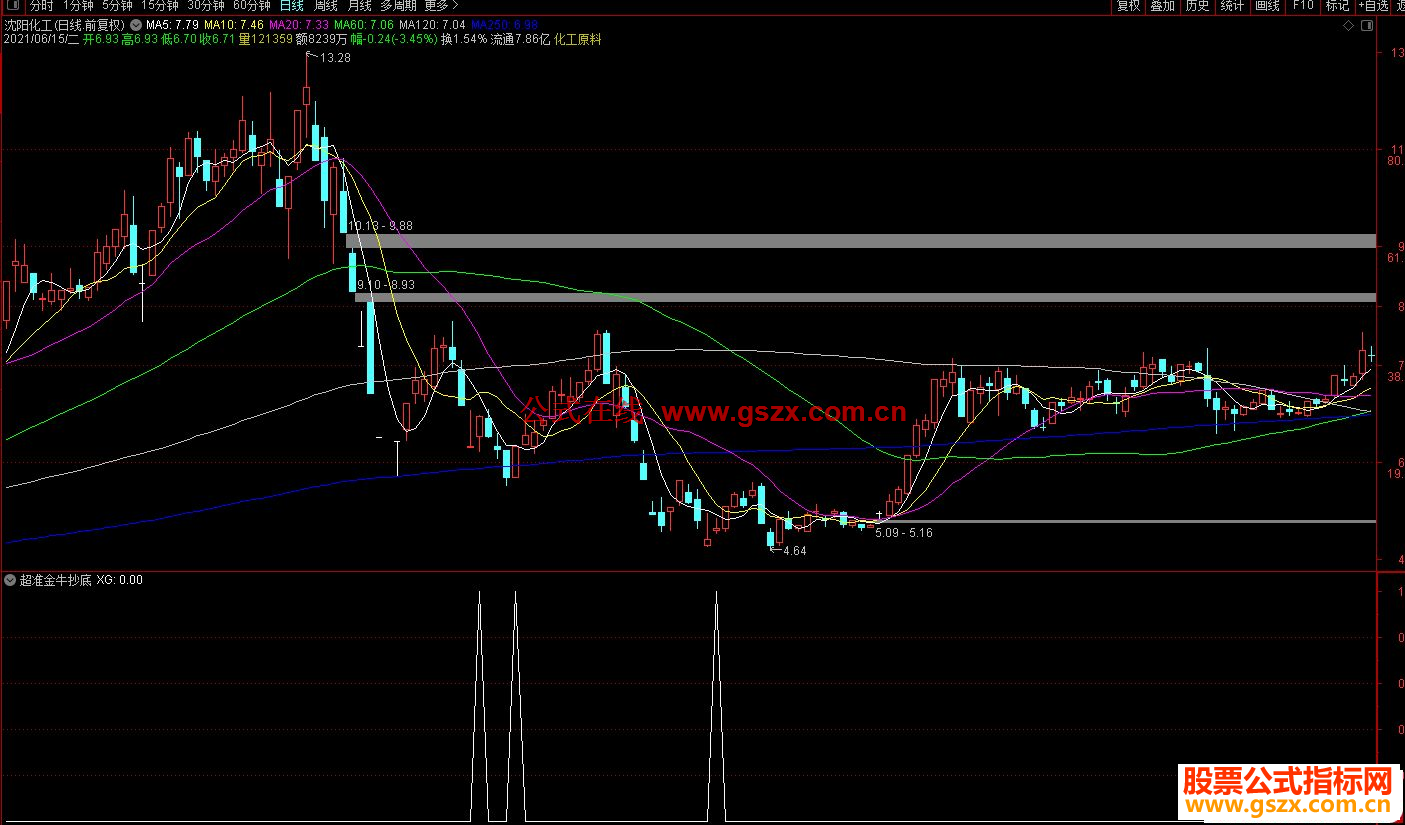This screenshot has height=825, width=1405.
Task: Open the 30分钟 period tab
Action: pyautogui.click(x=205, y=6)
